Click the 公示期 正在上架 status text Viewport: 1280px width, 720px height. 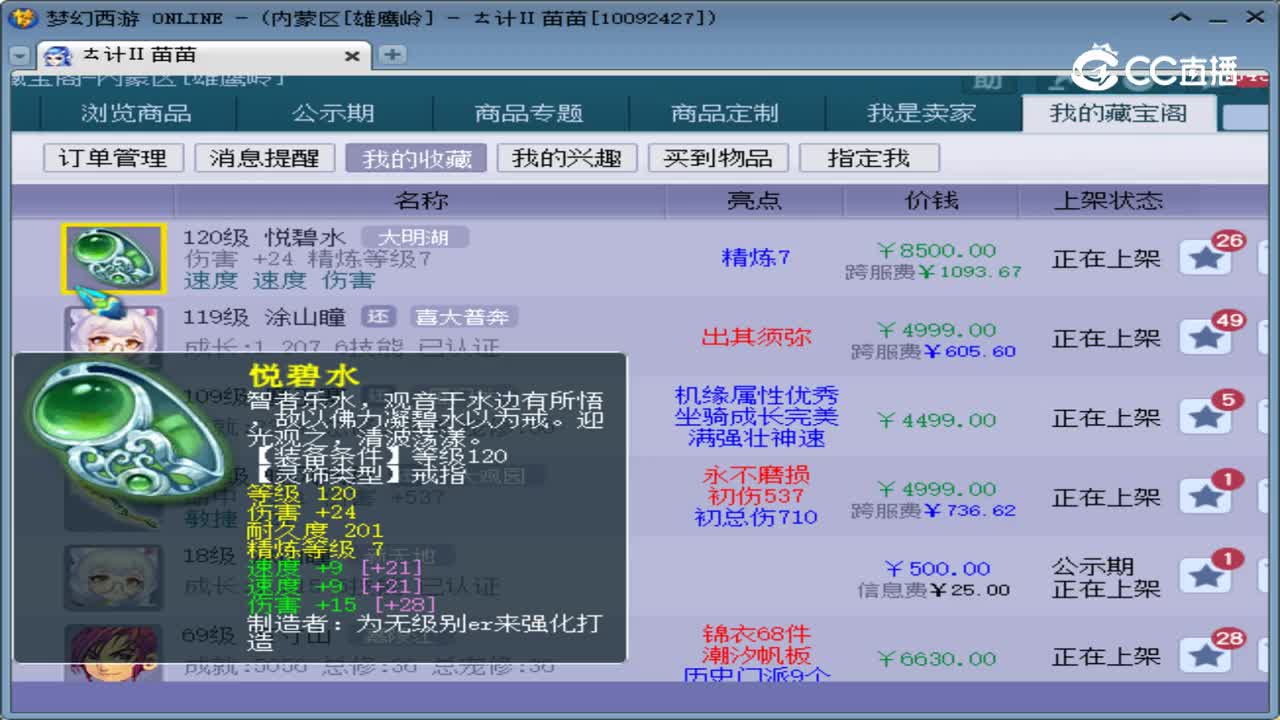(x=1106, y=578)
